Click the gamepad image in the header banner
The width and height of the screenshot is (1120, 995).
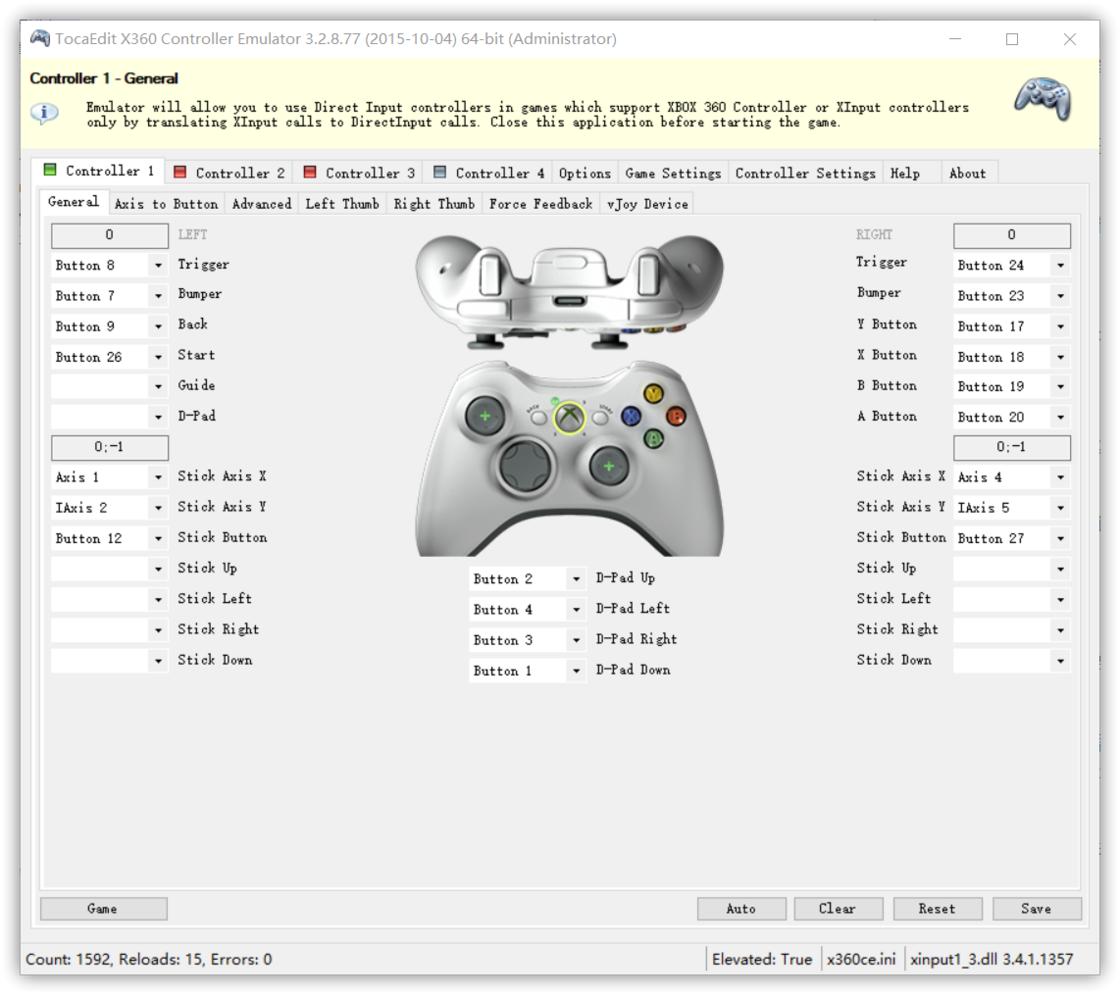pyautogui.click(x=1043, y=99)
